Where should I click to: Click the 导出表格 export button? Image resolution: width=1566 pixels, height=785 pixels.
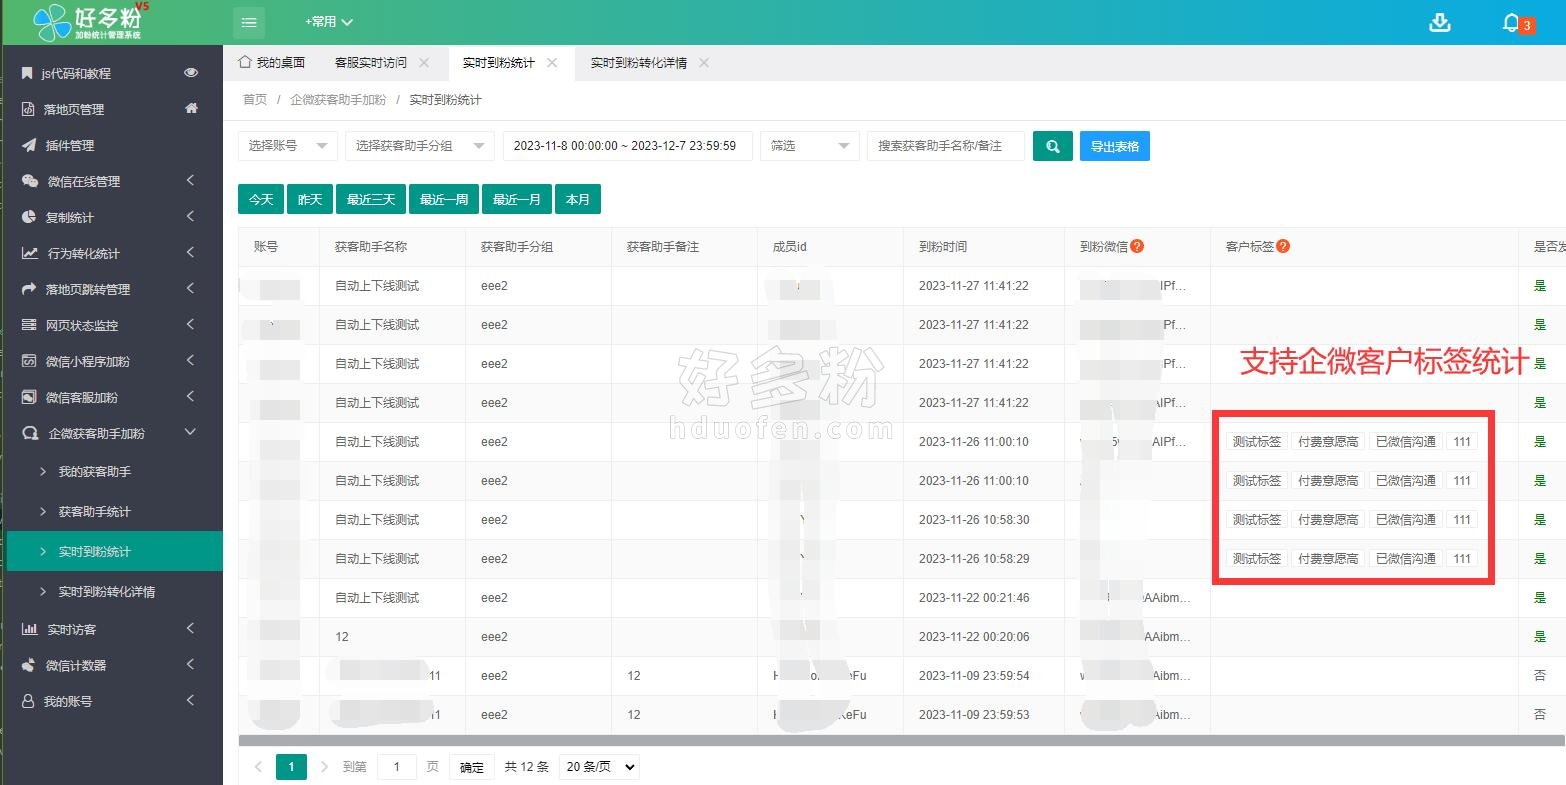[x=1115, y=146]
